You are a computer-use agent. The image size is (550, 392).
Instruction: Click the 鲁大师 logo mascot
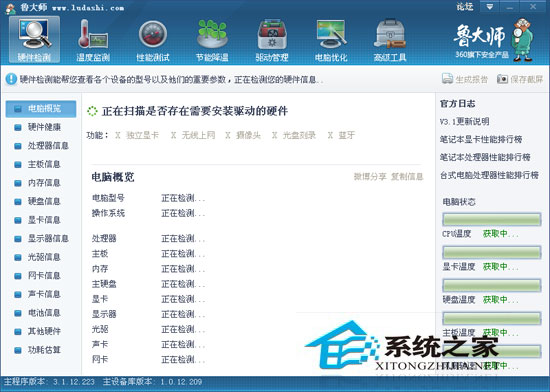click(x=523, y=40)
